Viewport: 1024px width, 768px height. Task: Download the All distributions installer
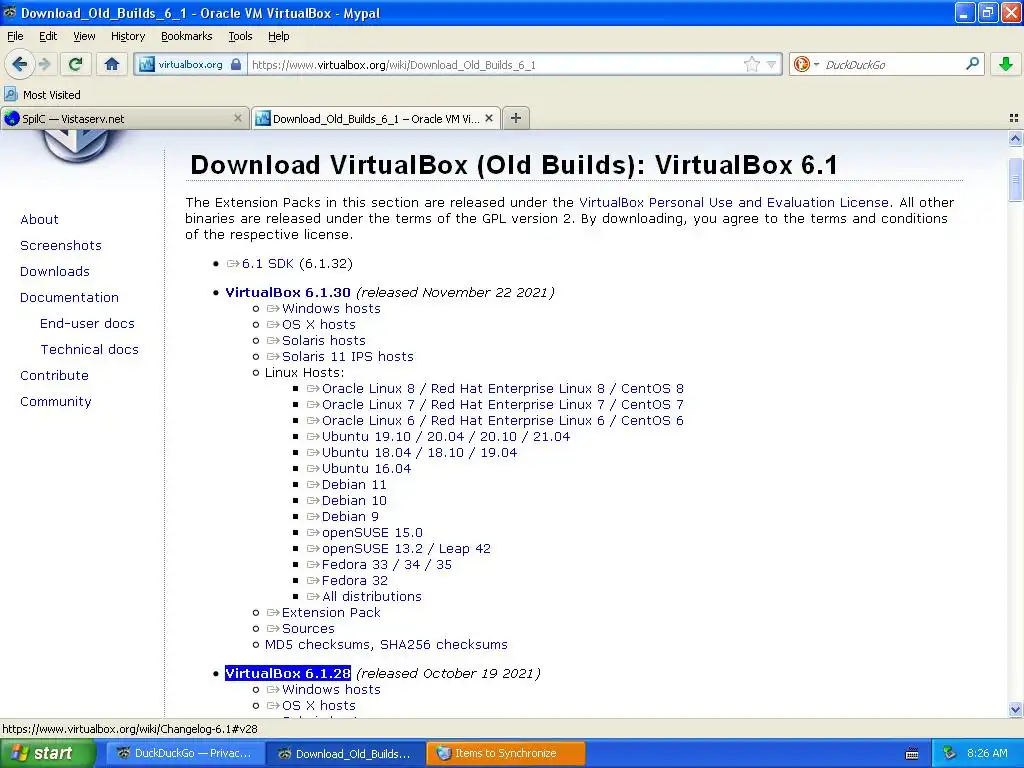click(x=372, y=597)
